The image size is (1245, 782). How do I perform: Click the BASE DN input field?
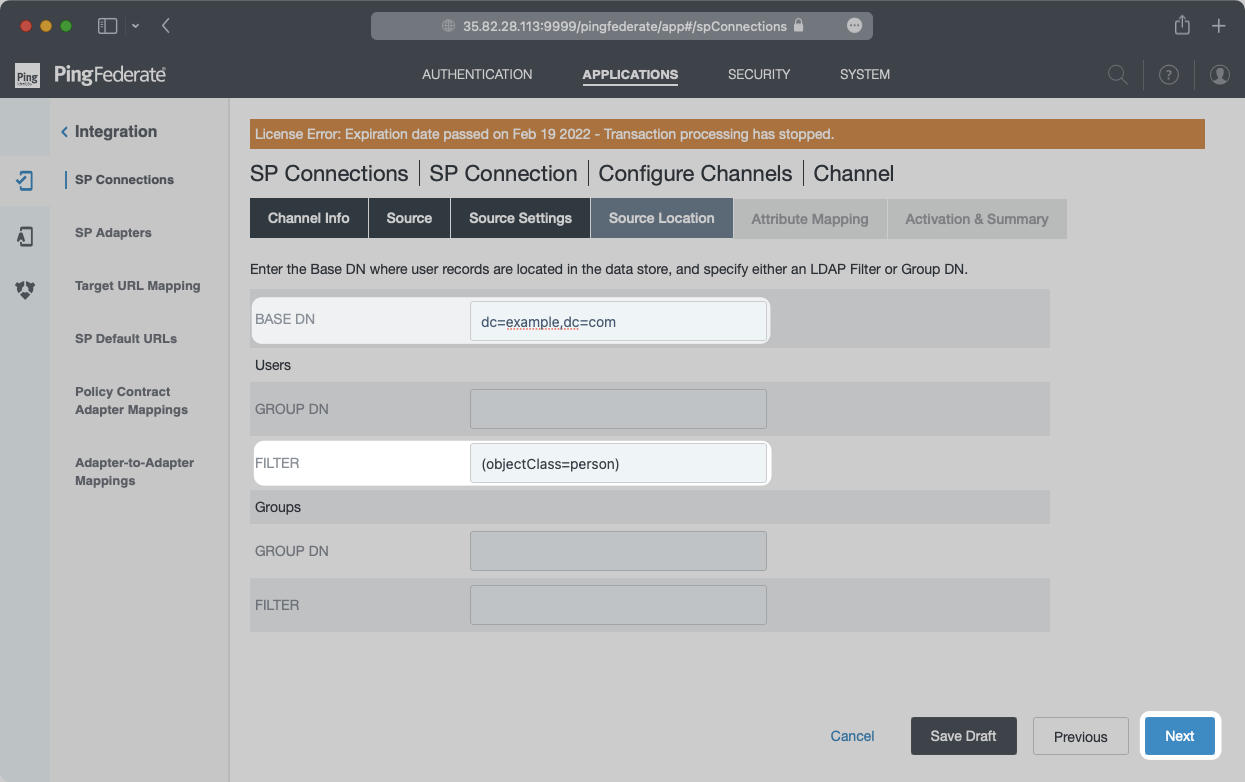click(617, 321)
